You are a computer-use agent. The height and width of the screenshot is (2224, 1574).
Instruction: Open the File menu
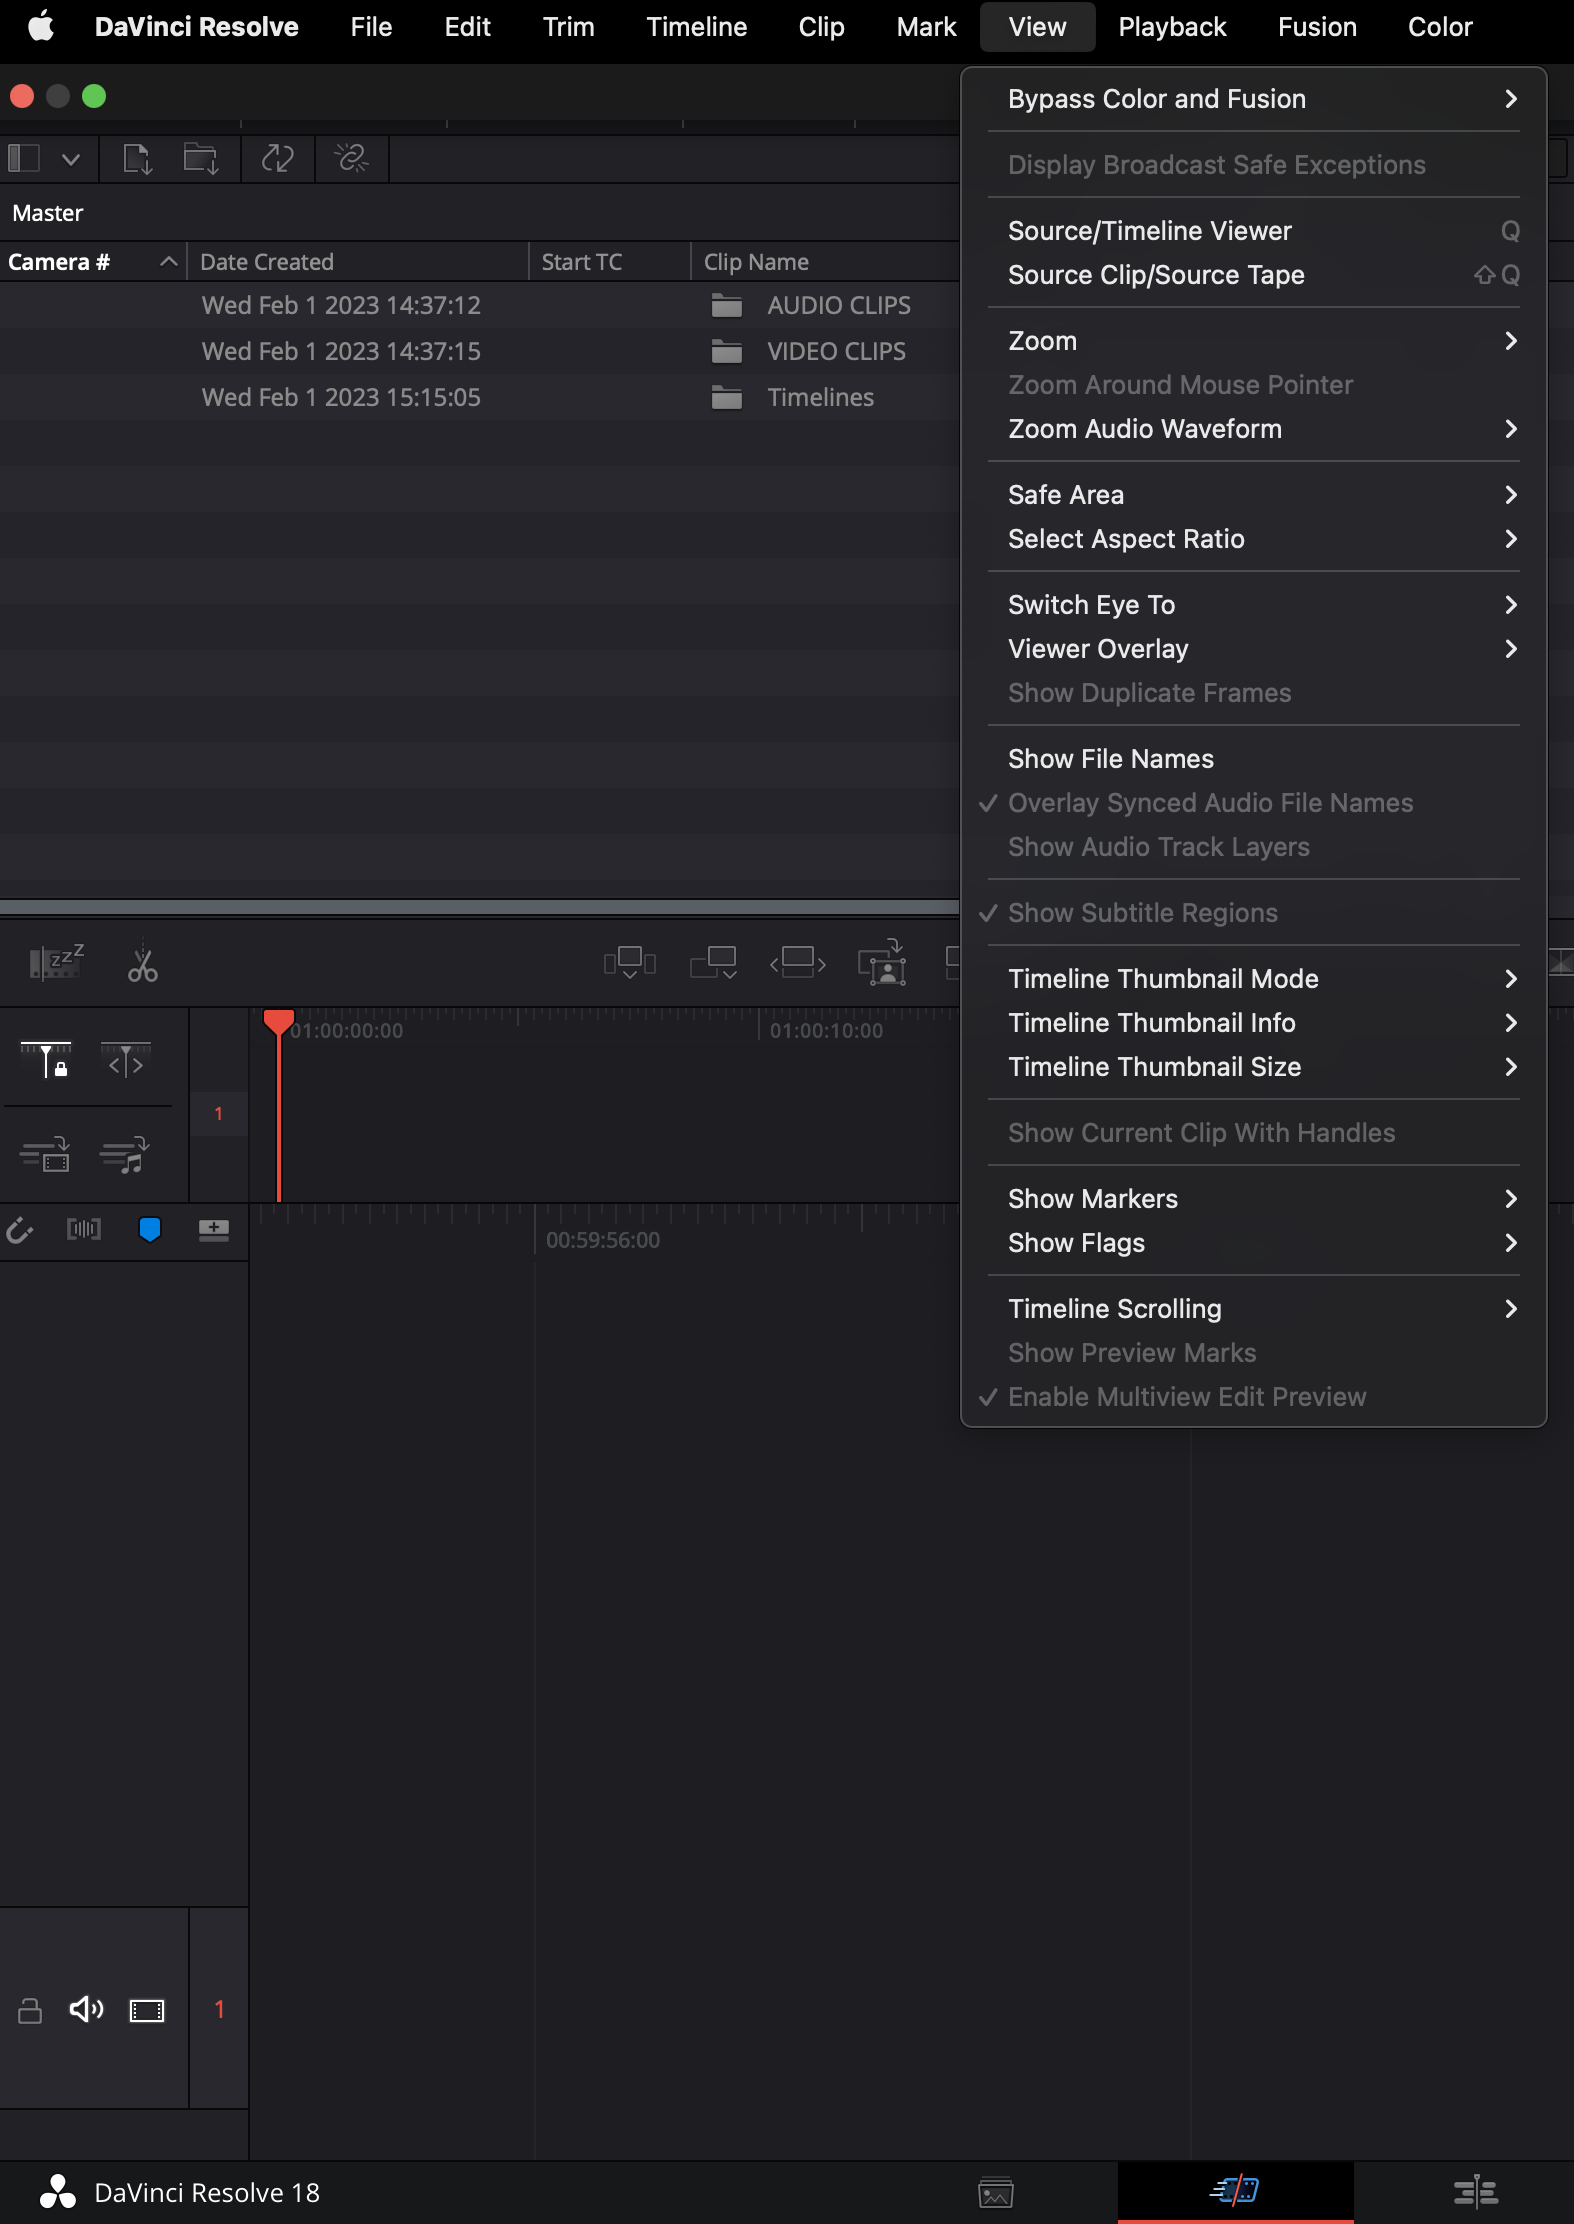click(x=371, y=27)
